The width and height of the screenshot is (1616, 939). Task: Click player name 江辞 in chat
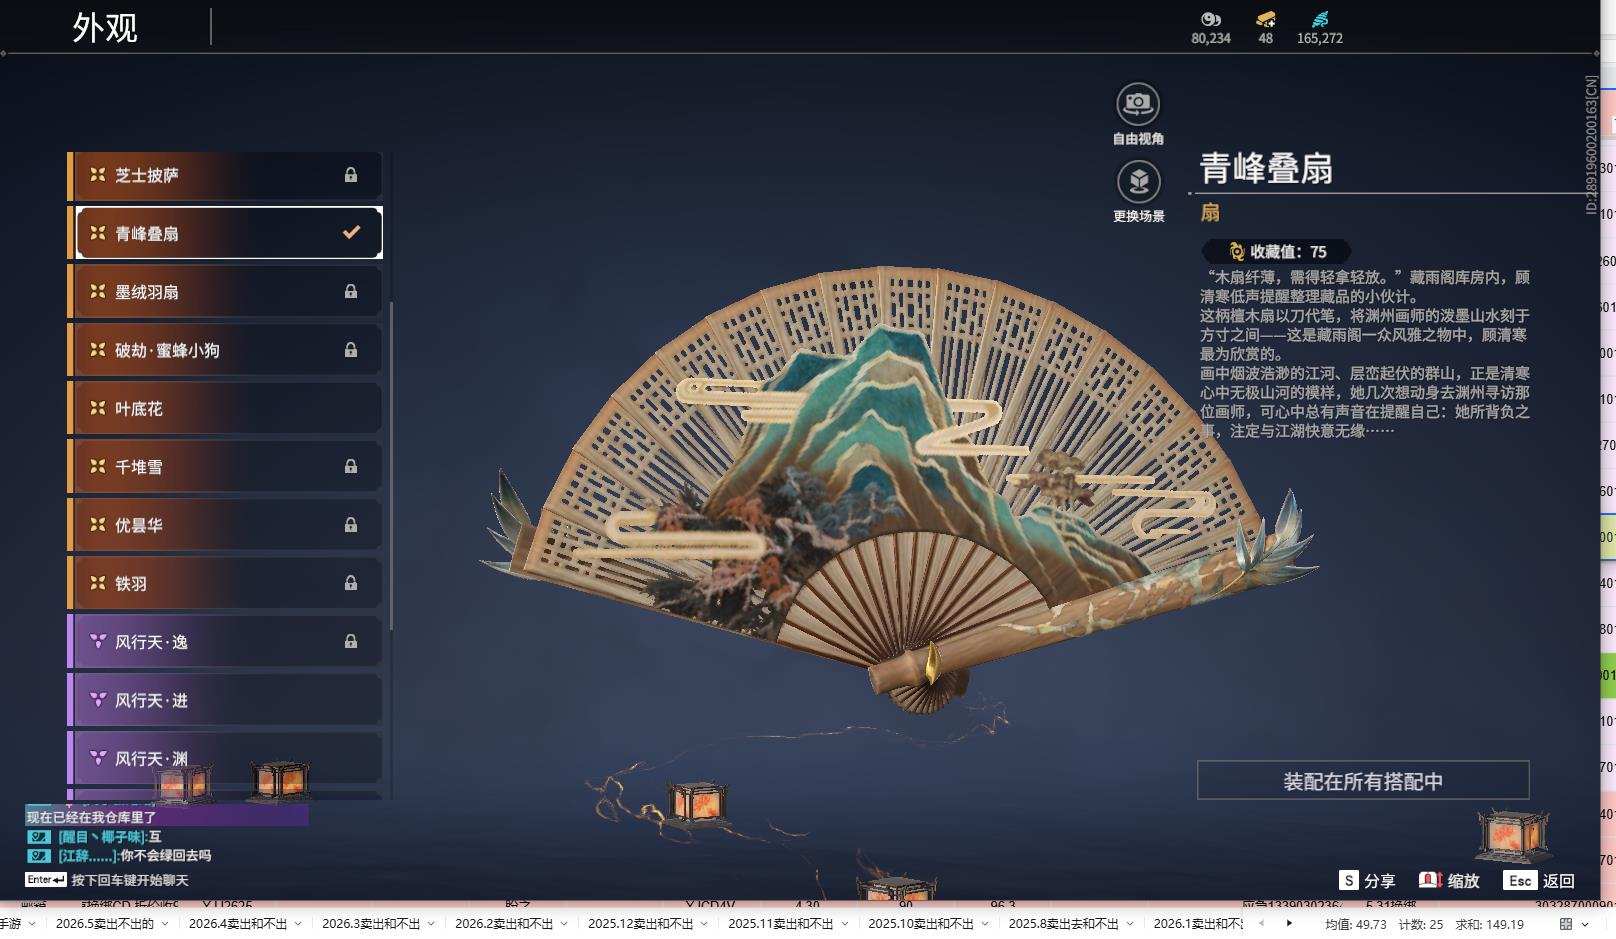pos(86,856)
